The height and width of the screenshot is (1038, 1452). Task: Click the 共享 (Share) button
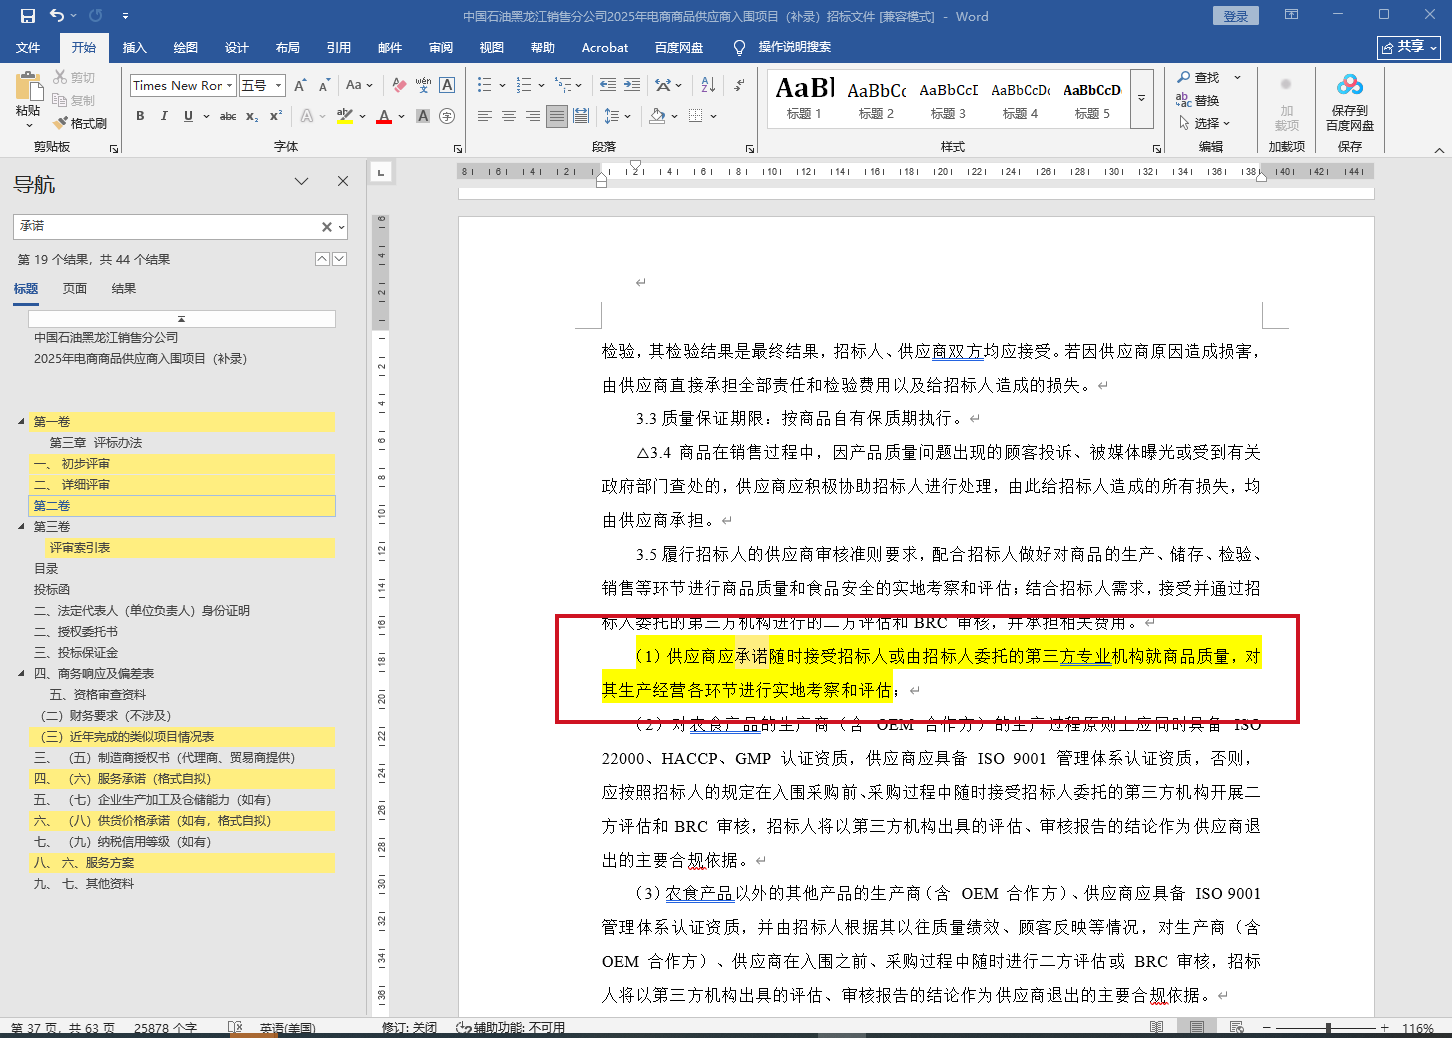click(1409, 47)
